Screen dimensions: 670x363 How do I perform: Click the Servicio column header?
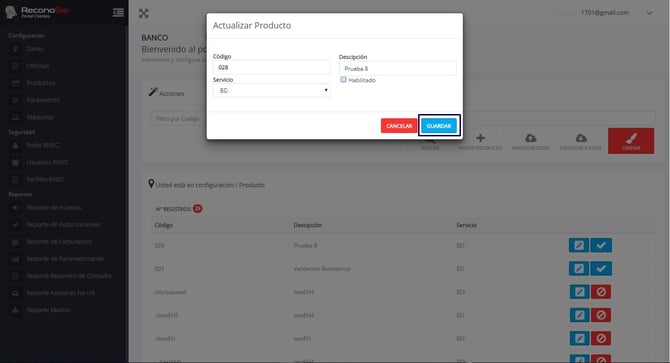(x=466, y=225)
